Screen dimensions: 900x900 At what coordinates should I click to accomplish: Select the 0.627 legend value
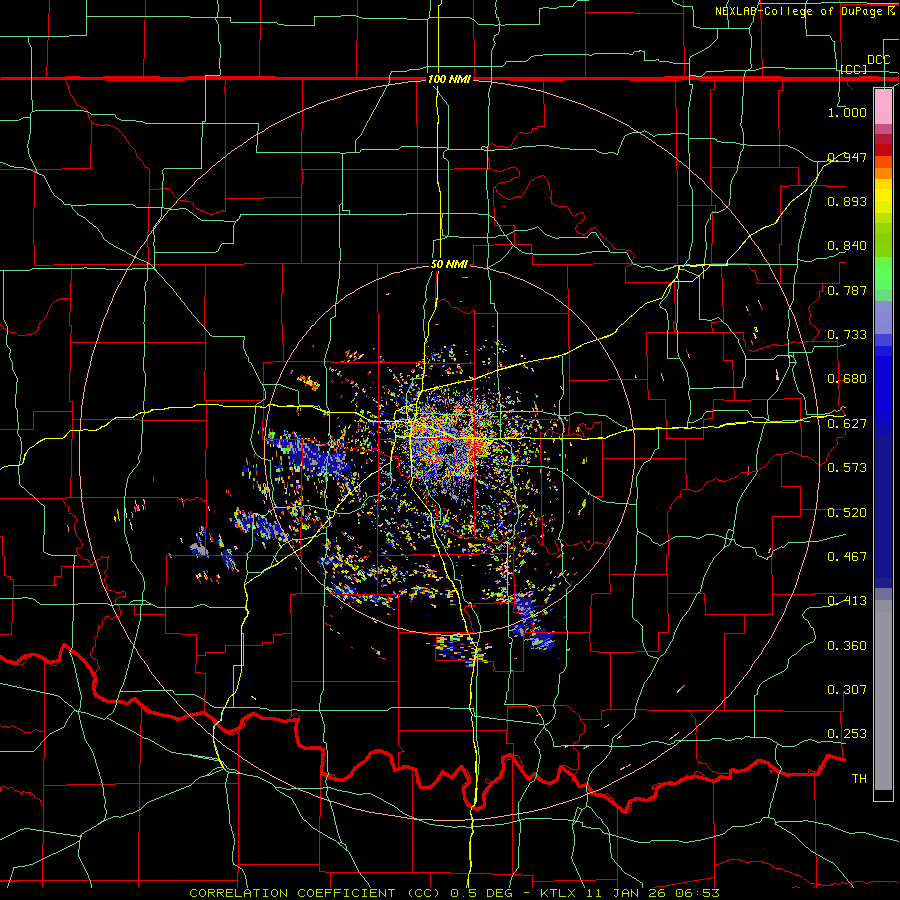[x=847, y=424]
